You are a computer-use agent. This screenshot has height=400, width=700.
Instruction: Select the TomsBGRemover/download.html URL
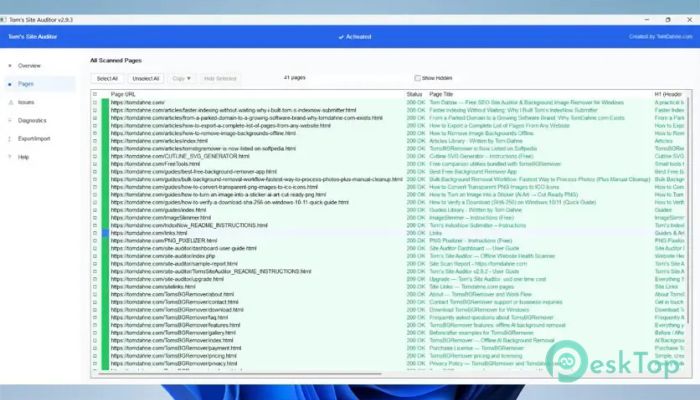click(177, 310)
